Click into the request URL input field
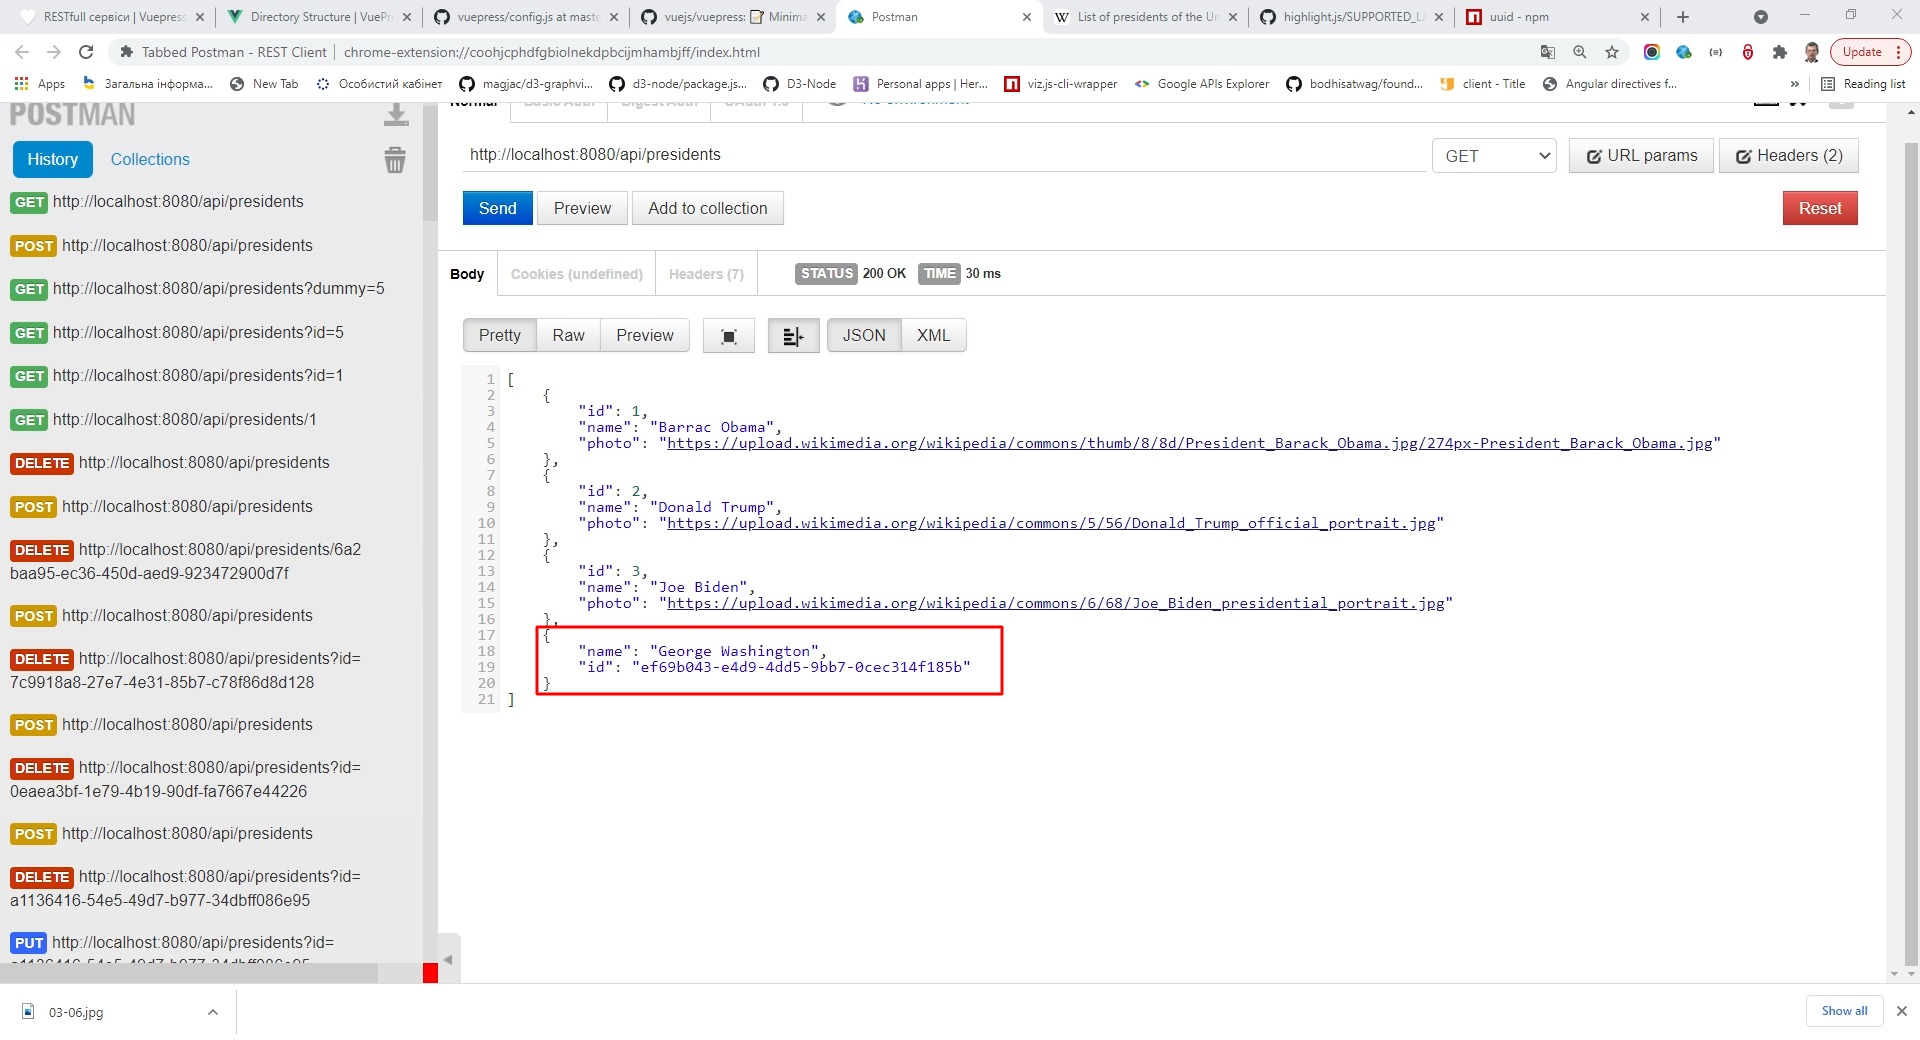 940,155
